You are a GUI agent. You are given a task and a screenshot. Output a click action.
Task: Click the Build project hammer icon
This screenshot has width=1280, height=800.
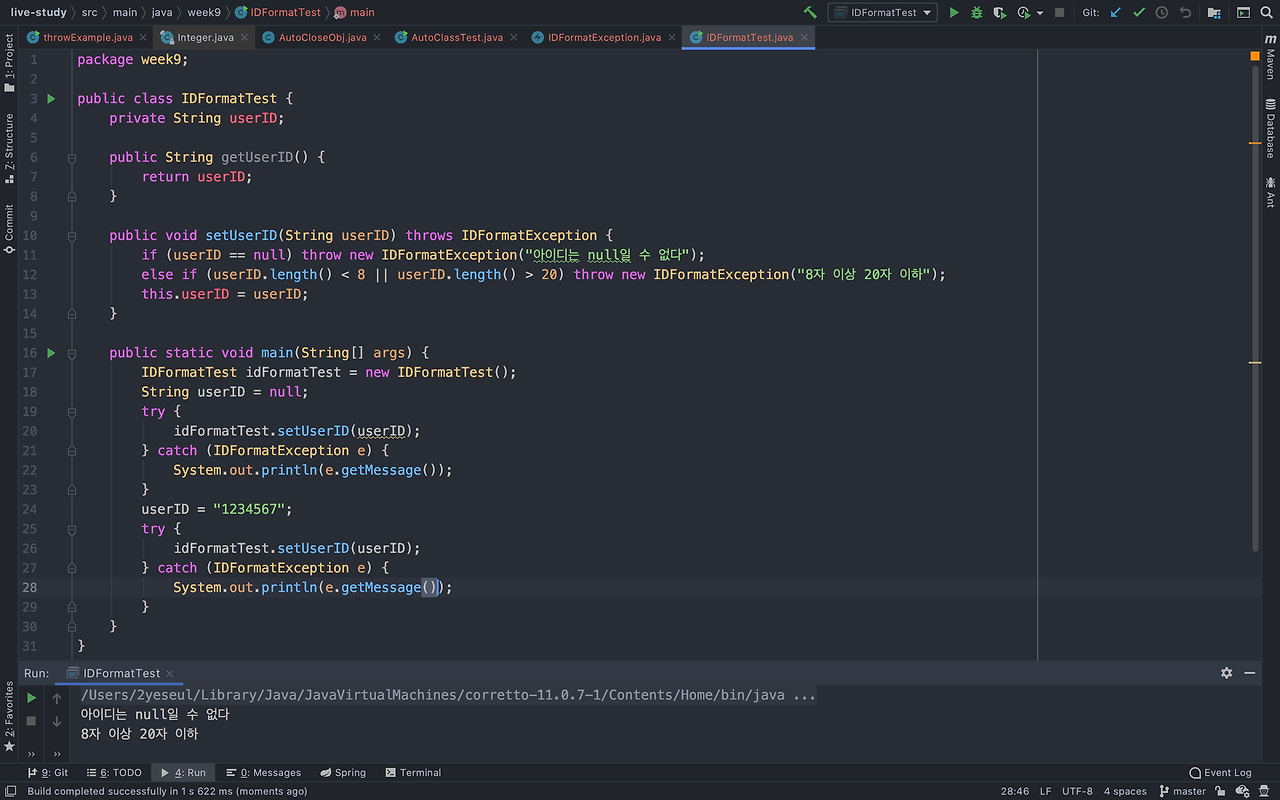[809, 12]
